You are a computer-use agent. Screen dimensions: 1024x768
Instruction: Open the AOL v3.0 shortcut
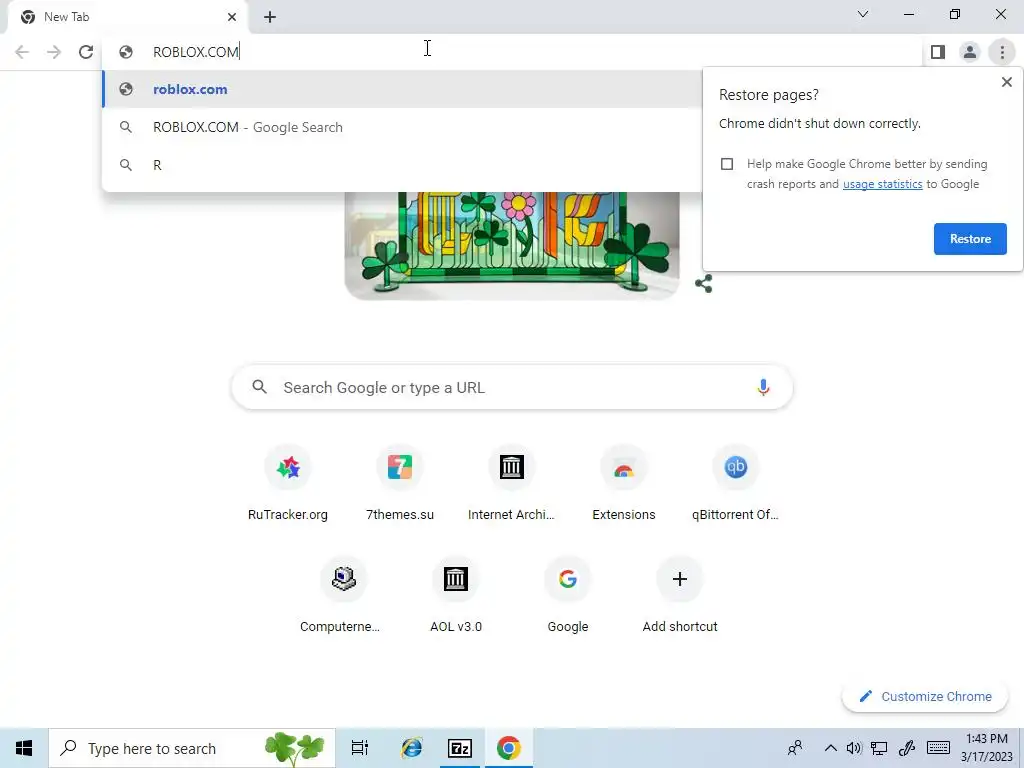pos(456,596)
